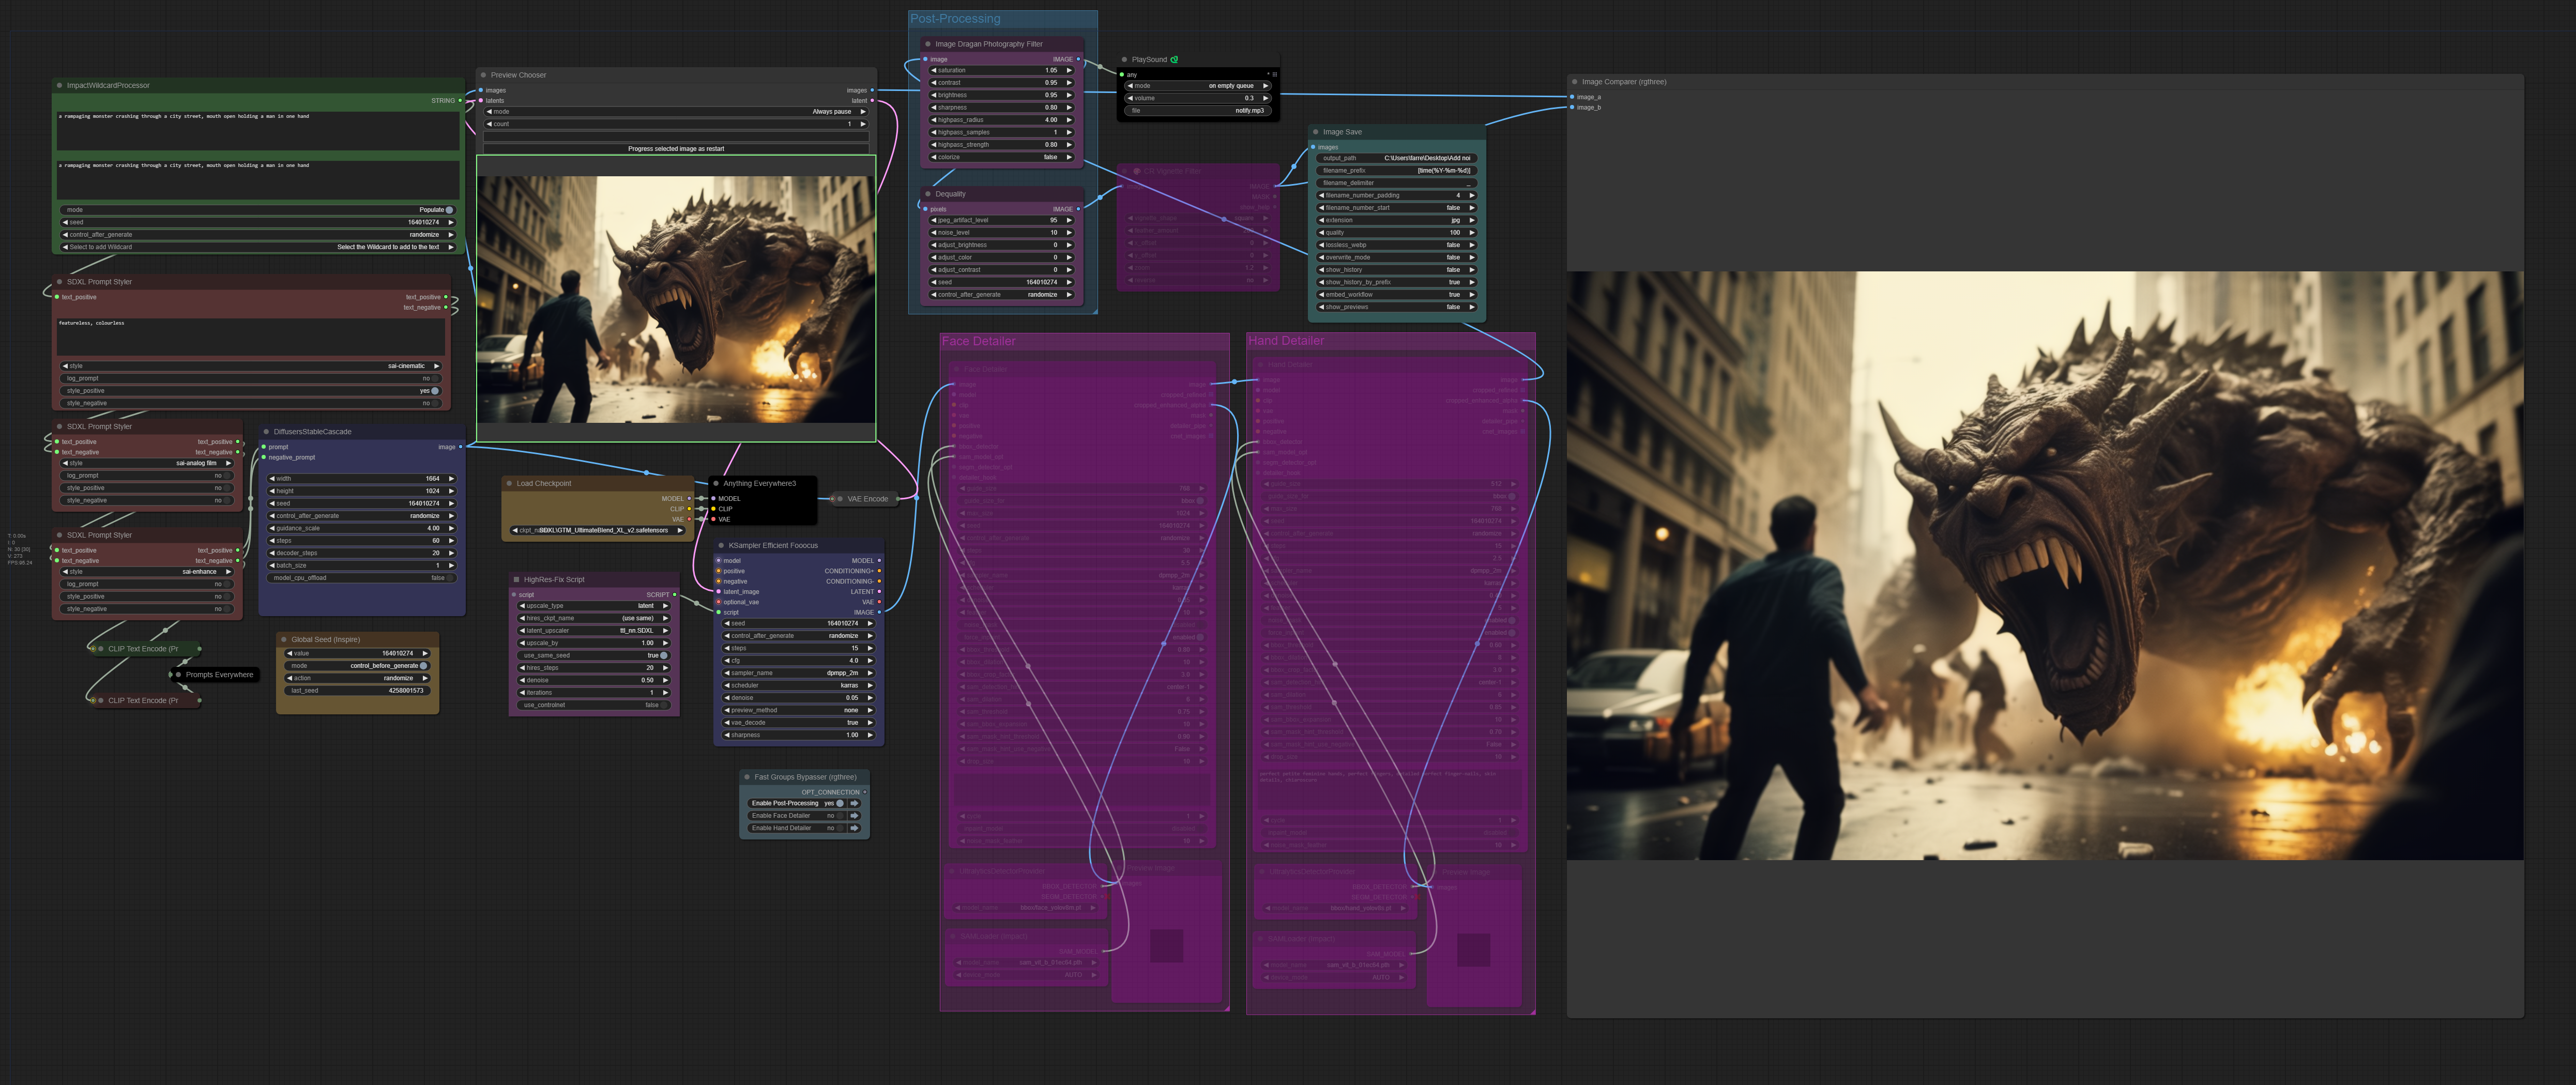
Task: Click the HighRes-Fix Script square title icon
Action: pos(516,580)
